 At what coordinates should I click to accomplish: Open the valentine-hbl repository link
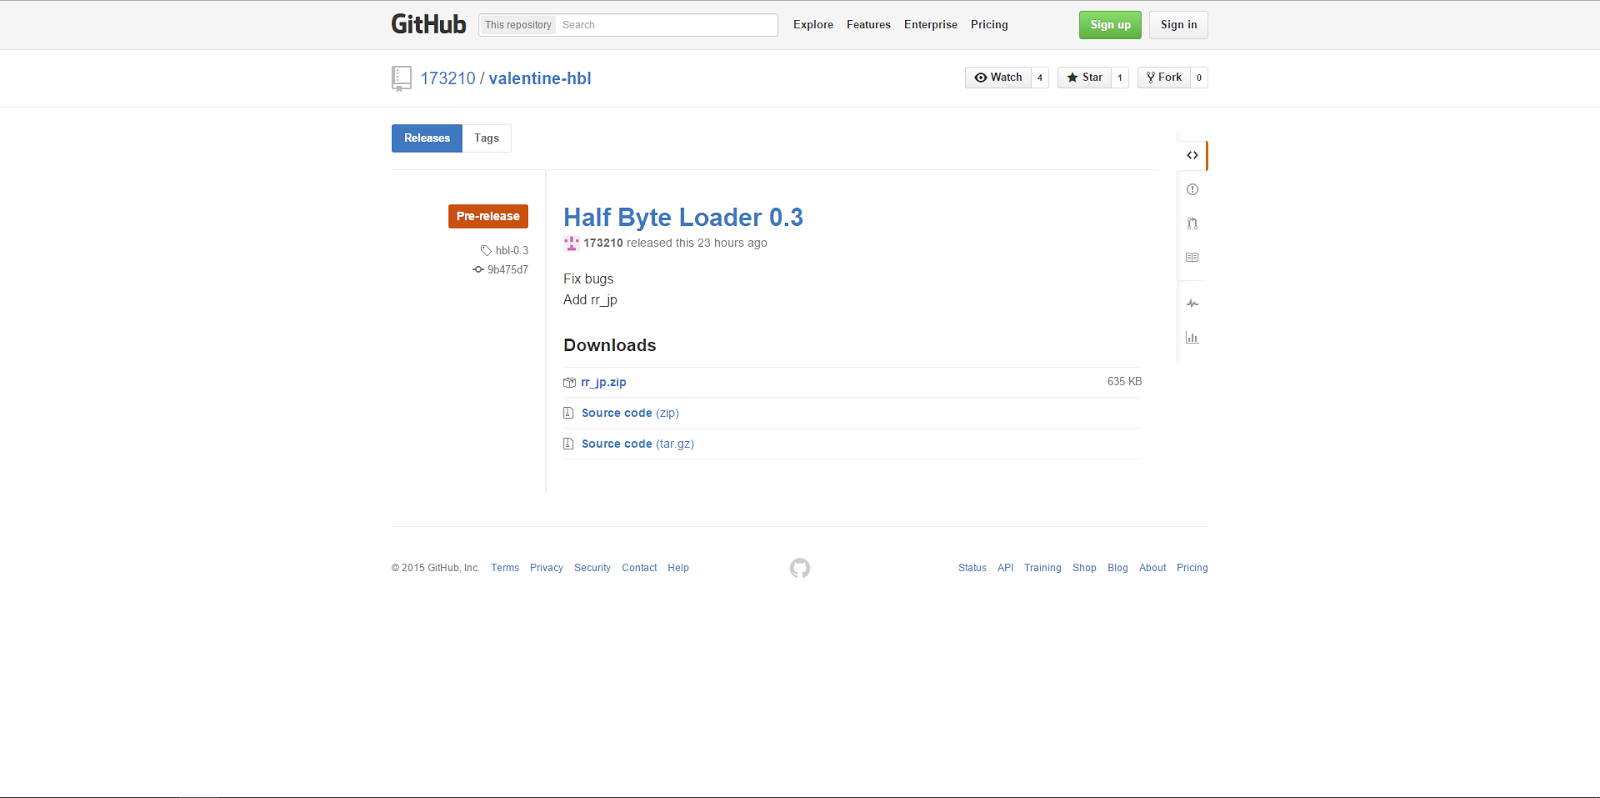click(540, 78)
